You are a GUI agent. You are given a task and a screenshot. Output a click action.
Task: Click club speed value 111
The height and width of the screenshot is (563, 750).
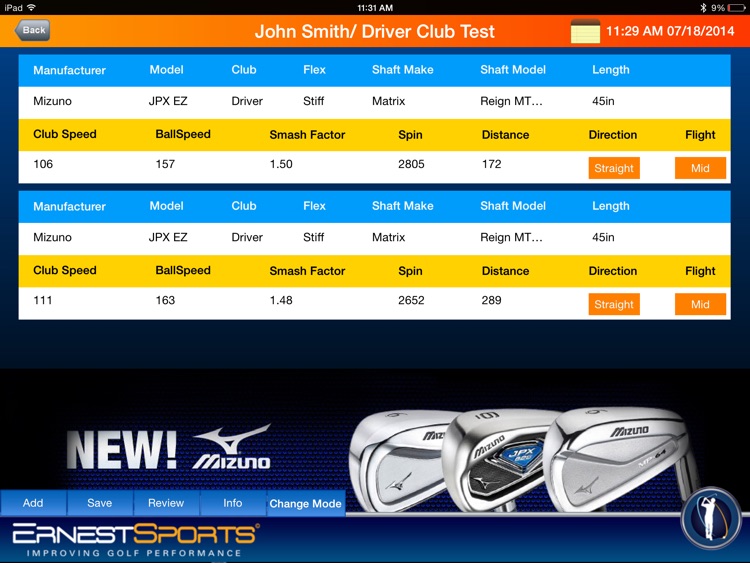point(43,300)
